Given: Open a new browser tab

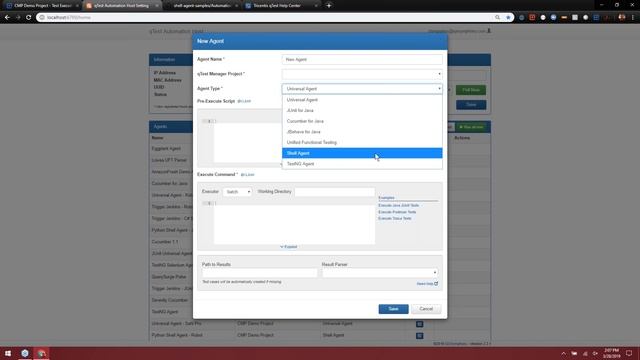Looking at the screenshot, I should click(329, 6).
